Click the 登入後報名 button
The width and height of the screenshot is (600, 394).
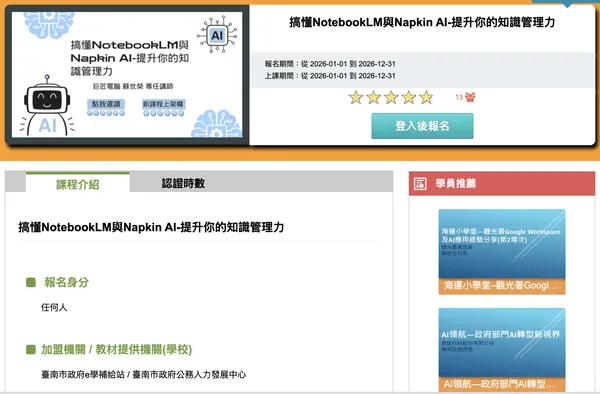pos(422,126)
